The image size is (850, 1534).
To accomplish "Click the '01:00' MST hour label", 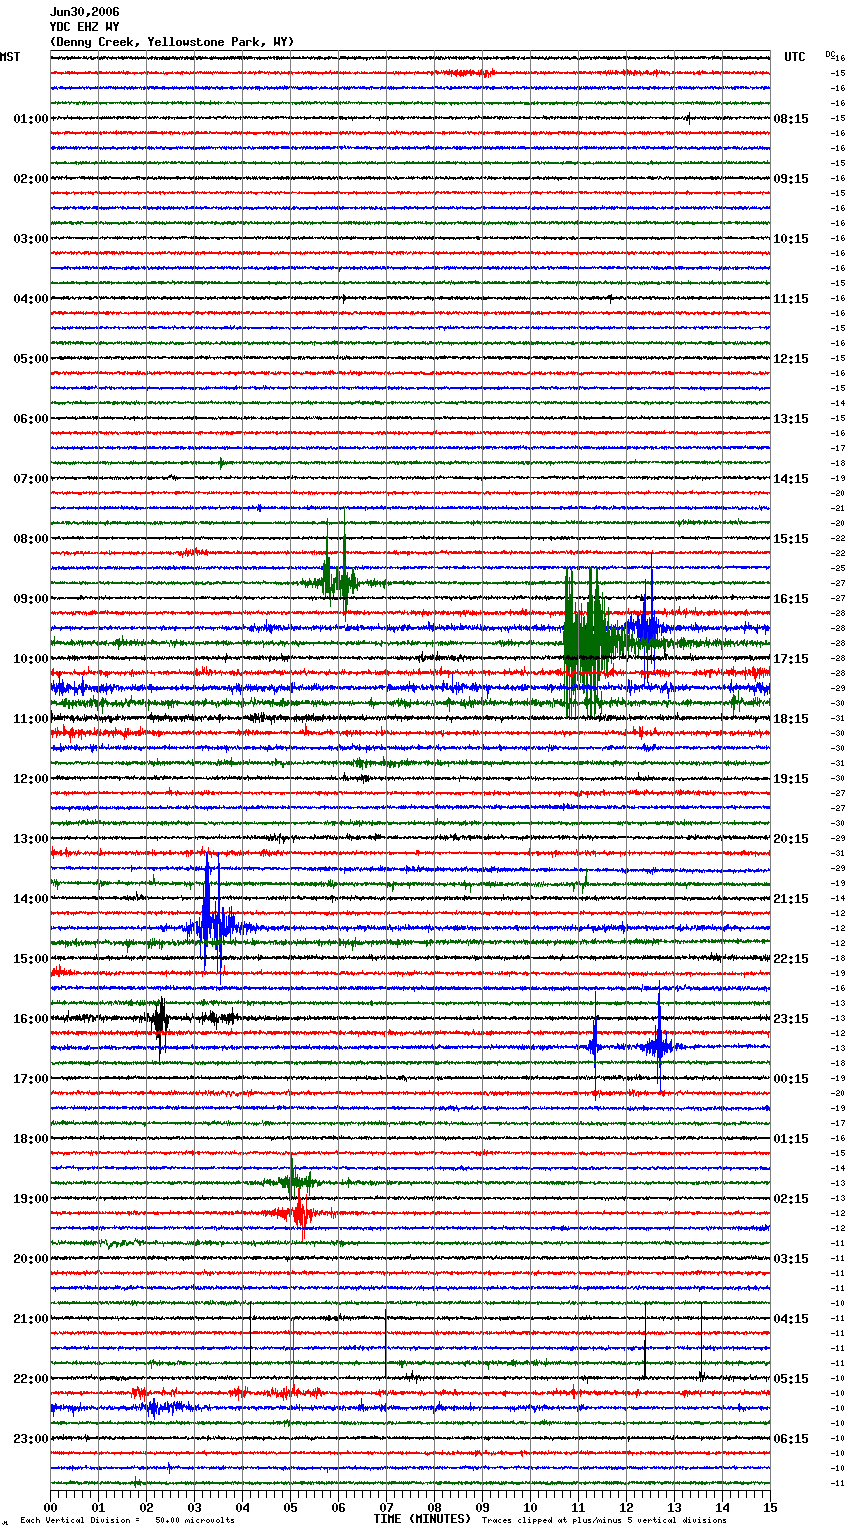I will pyautogui.click(x=30, y=119).
